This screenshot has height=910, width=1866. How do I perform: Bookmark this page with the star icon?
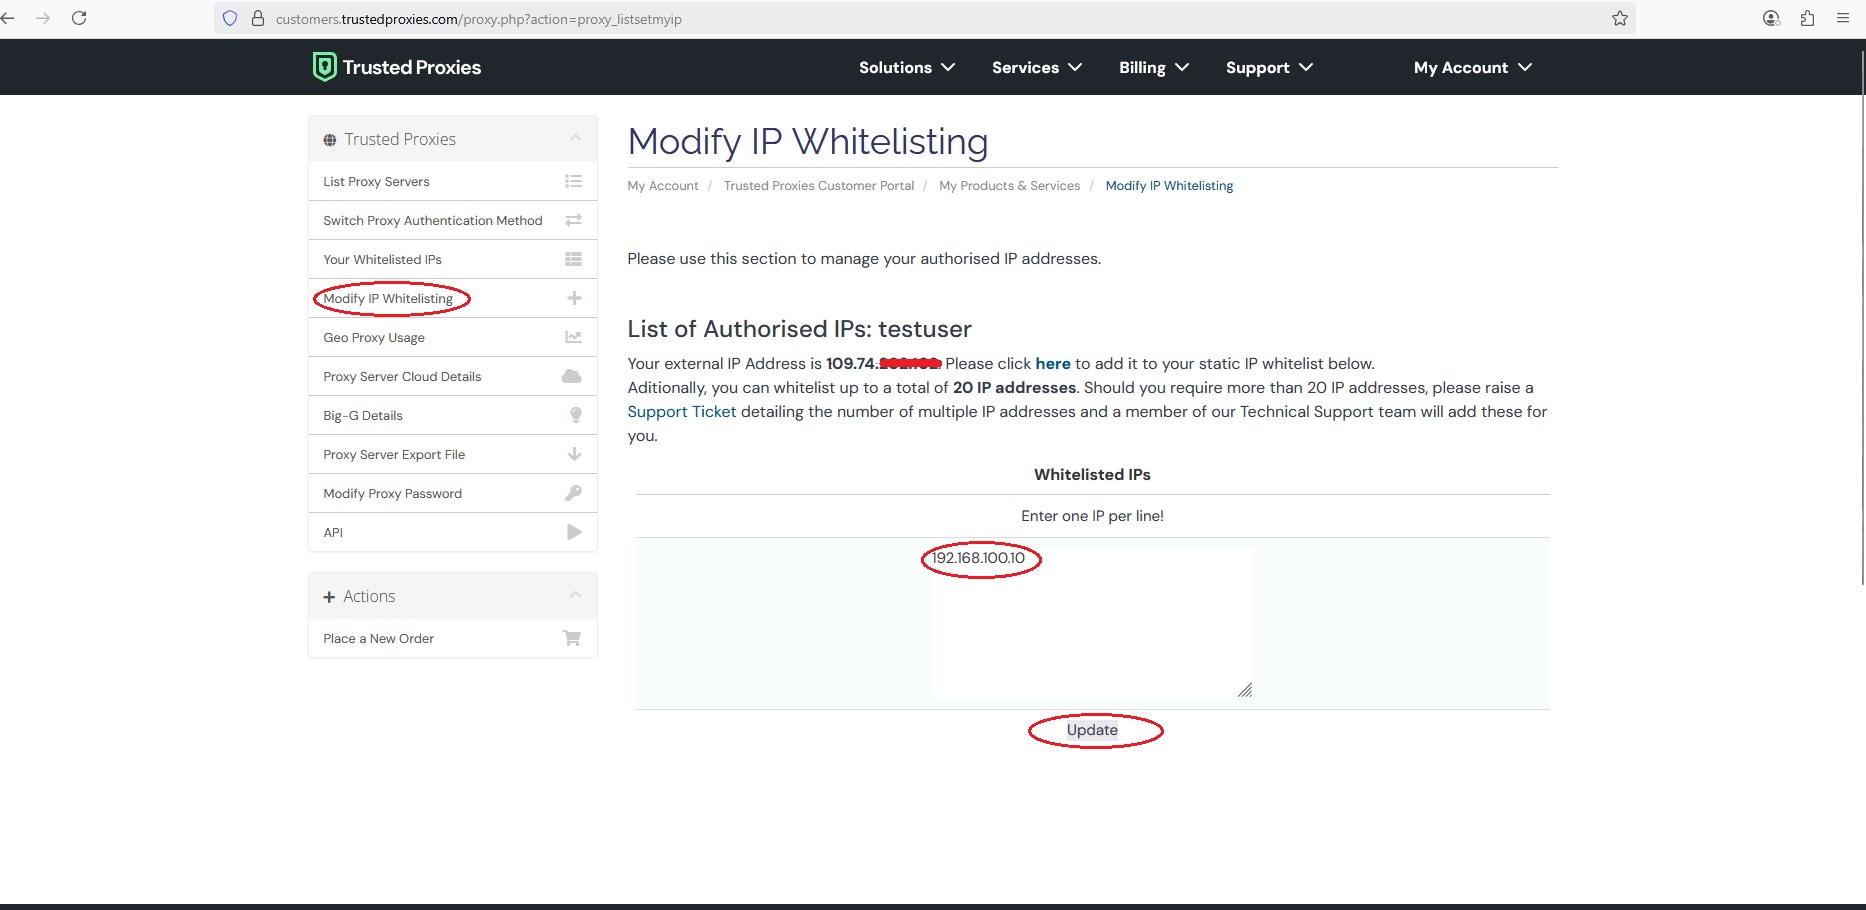(1620, 18)
